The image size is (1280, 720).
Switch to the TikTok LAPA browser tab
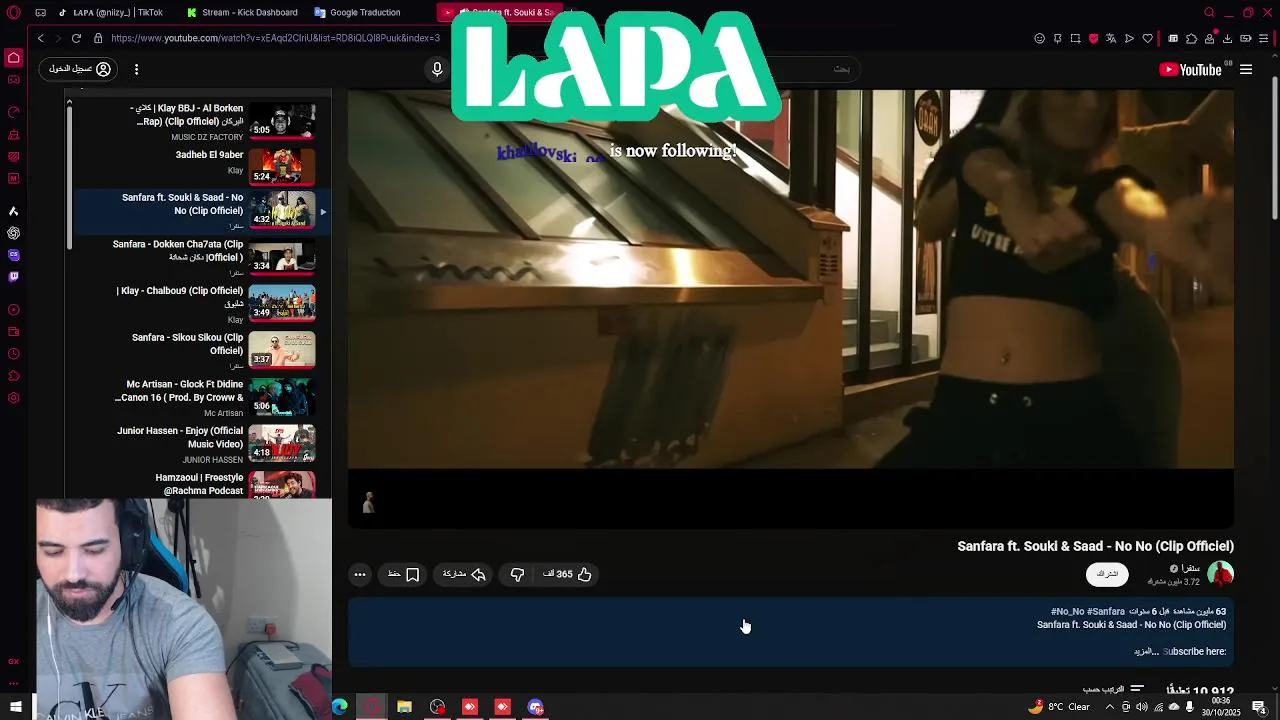tap(112, 12)
